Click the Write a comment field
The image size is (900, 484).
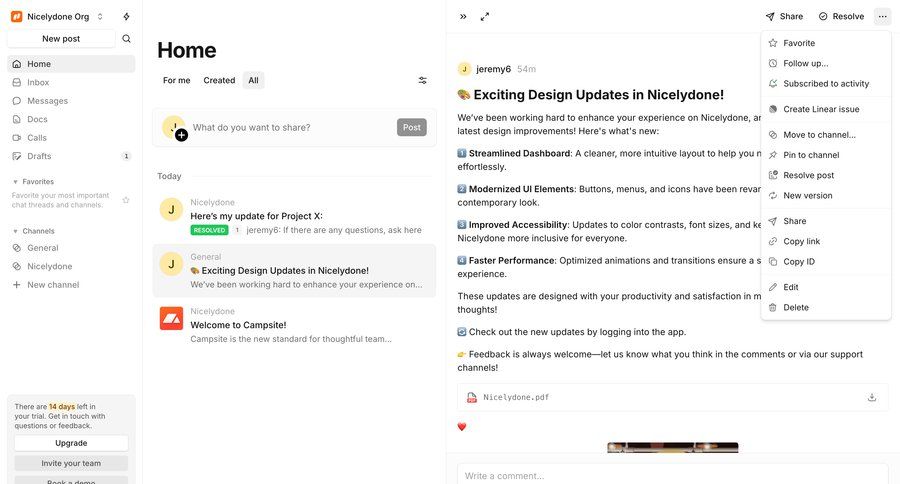pos(673,475)
